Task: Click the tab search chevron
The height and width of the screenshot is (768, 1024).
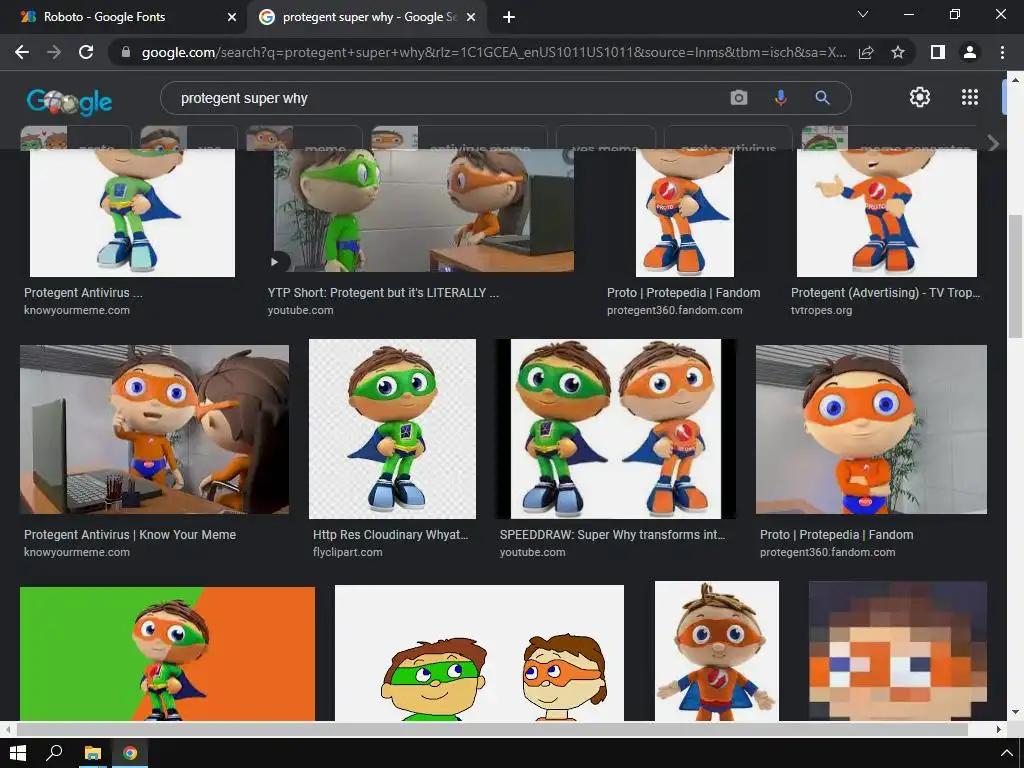Action: pyautogui.click(x=863, y=14)
